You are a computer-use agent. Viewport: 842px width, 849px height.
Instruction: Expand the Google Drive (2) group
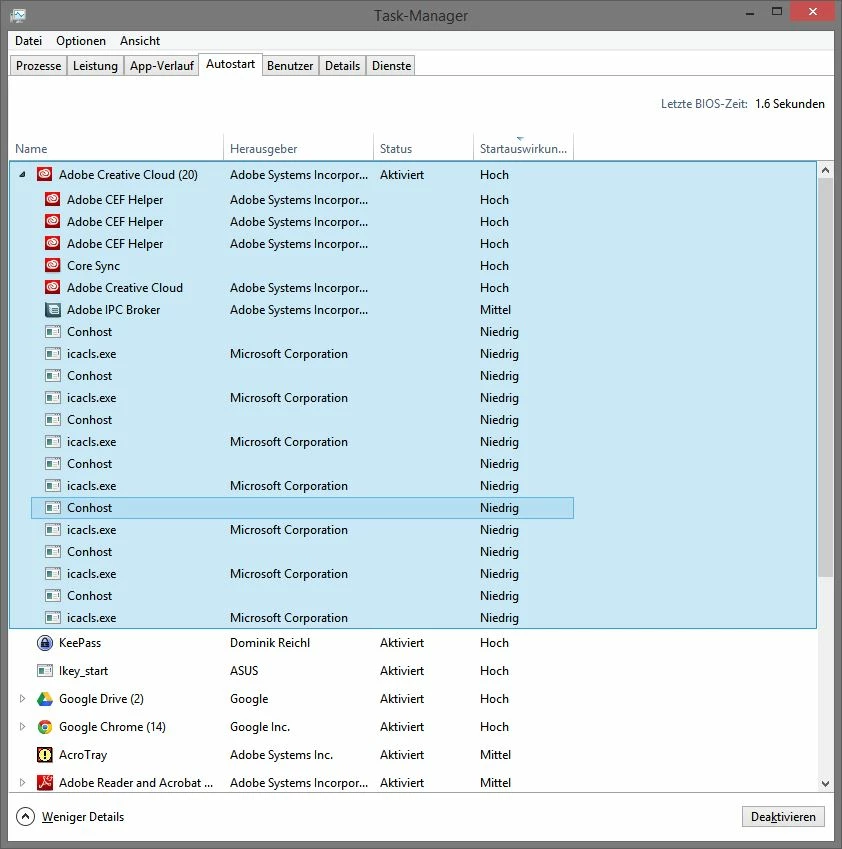click(x=22, y=698)
